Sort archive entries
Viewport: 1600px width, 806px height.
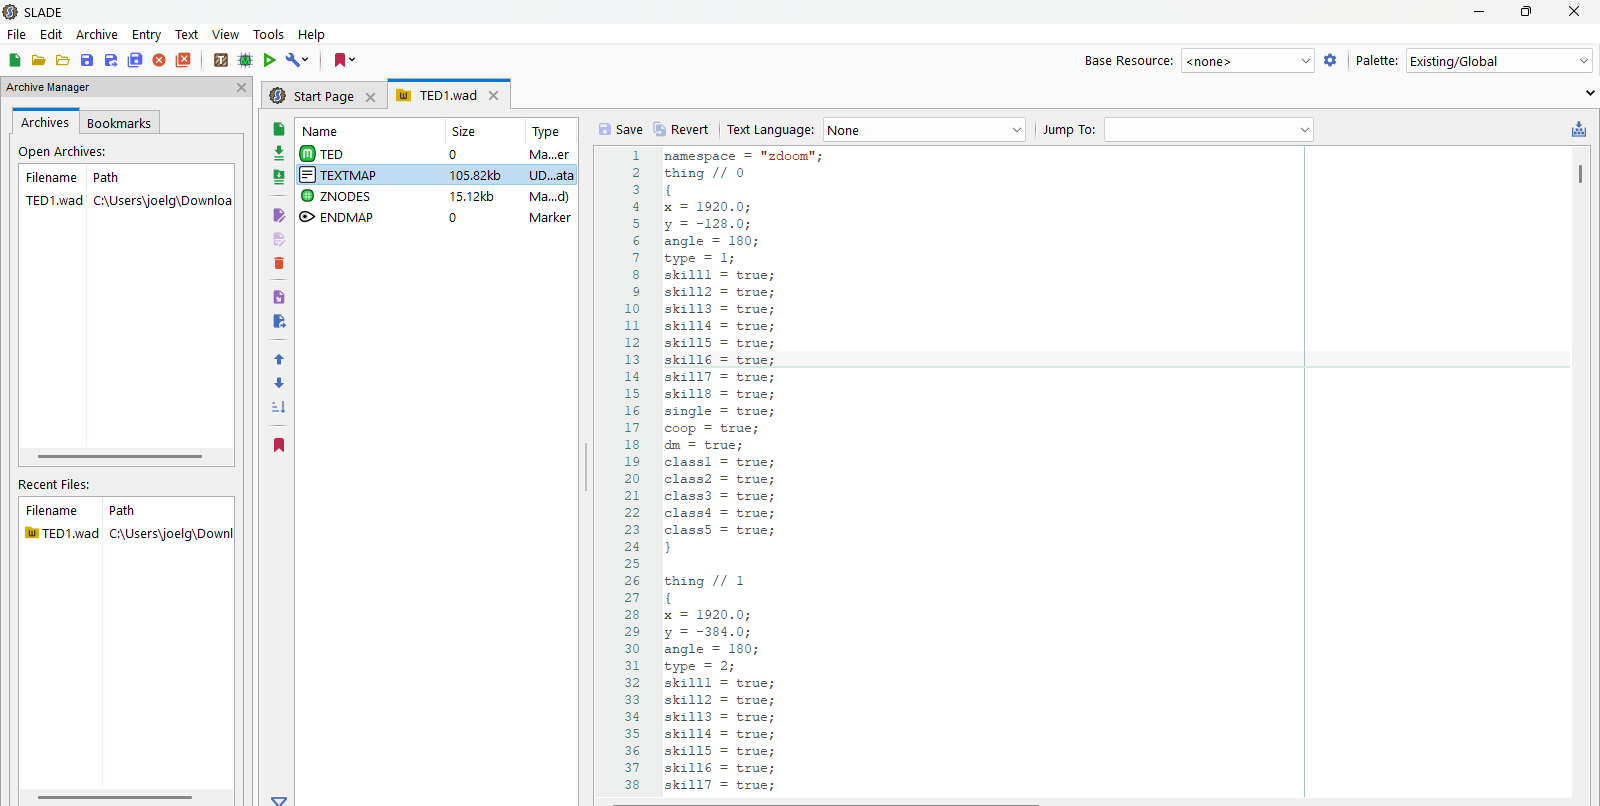coord(279,407)
